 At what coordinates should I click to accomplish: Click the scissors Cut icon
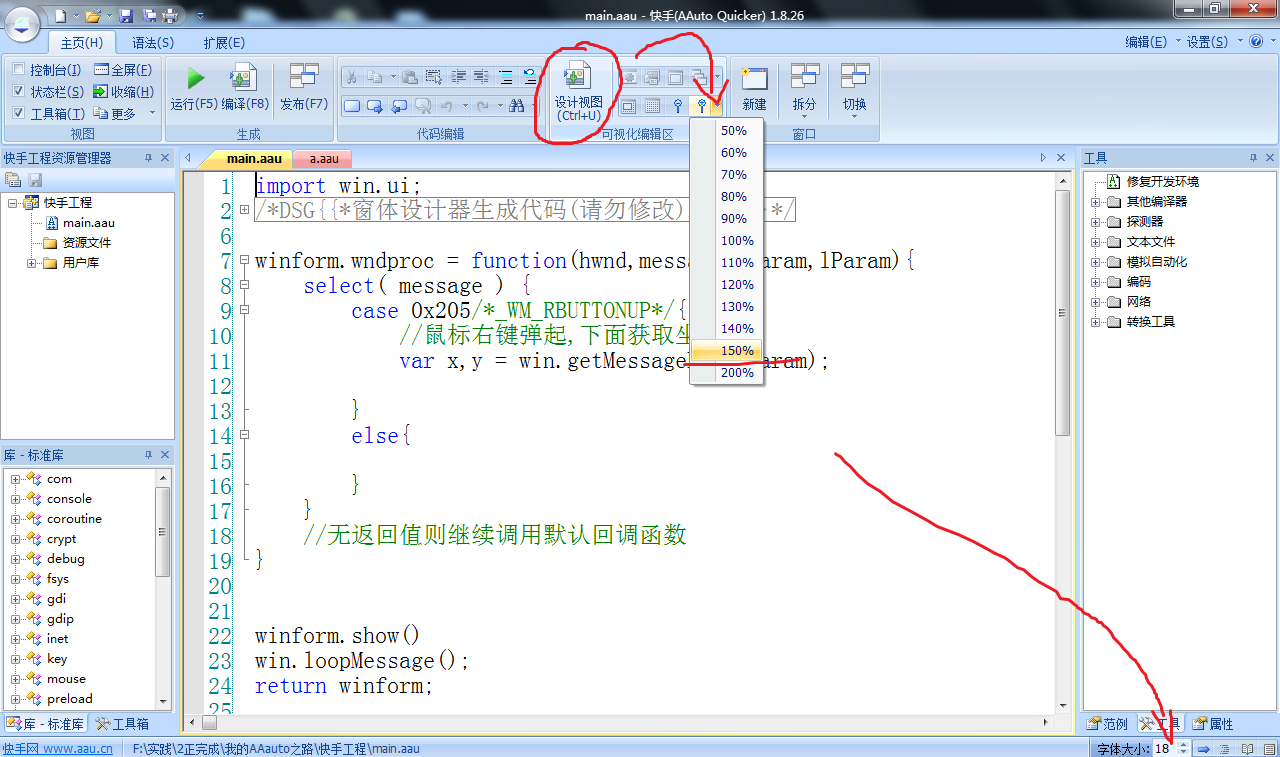pos(351,77)
